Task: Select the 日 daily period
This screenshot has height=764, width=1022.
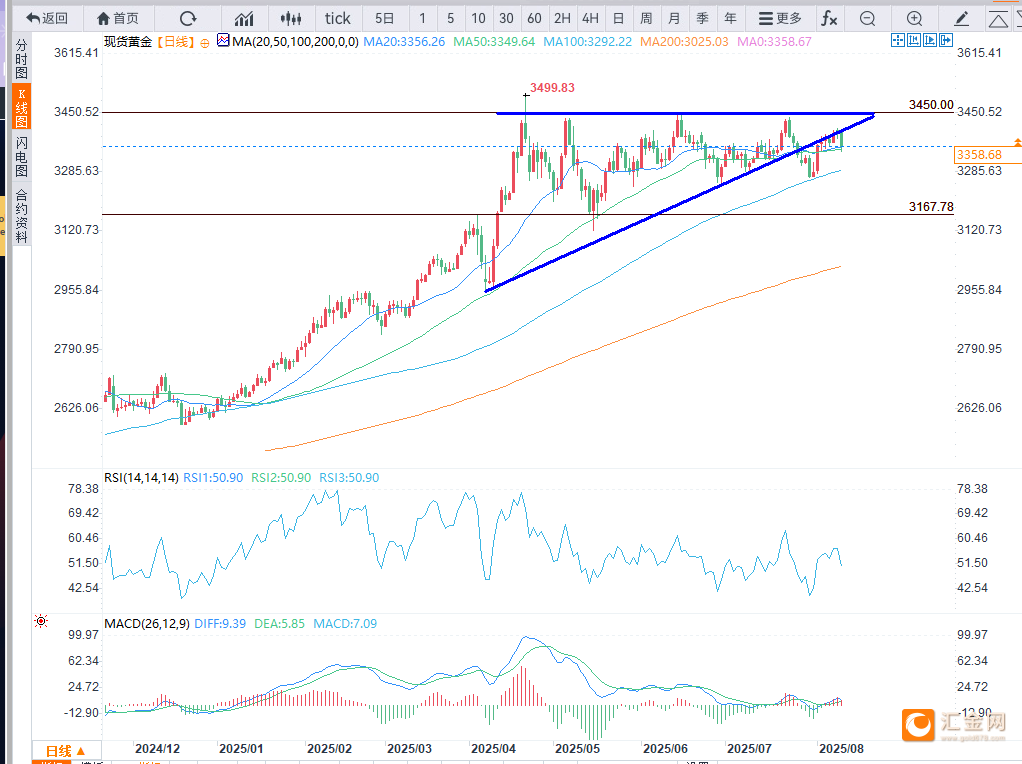Action: (x=619, y=18)
